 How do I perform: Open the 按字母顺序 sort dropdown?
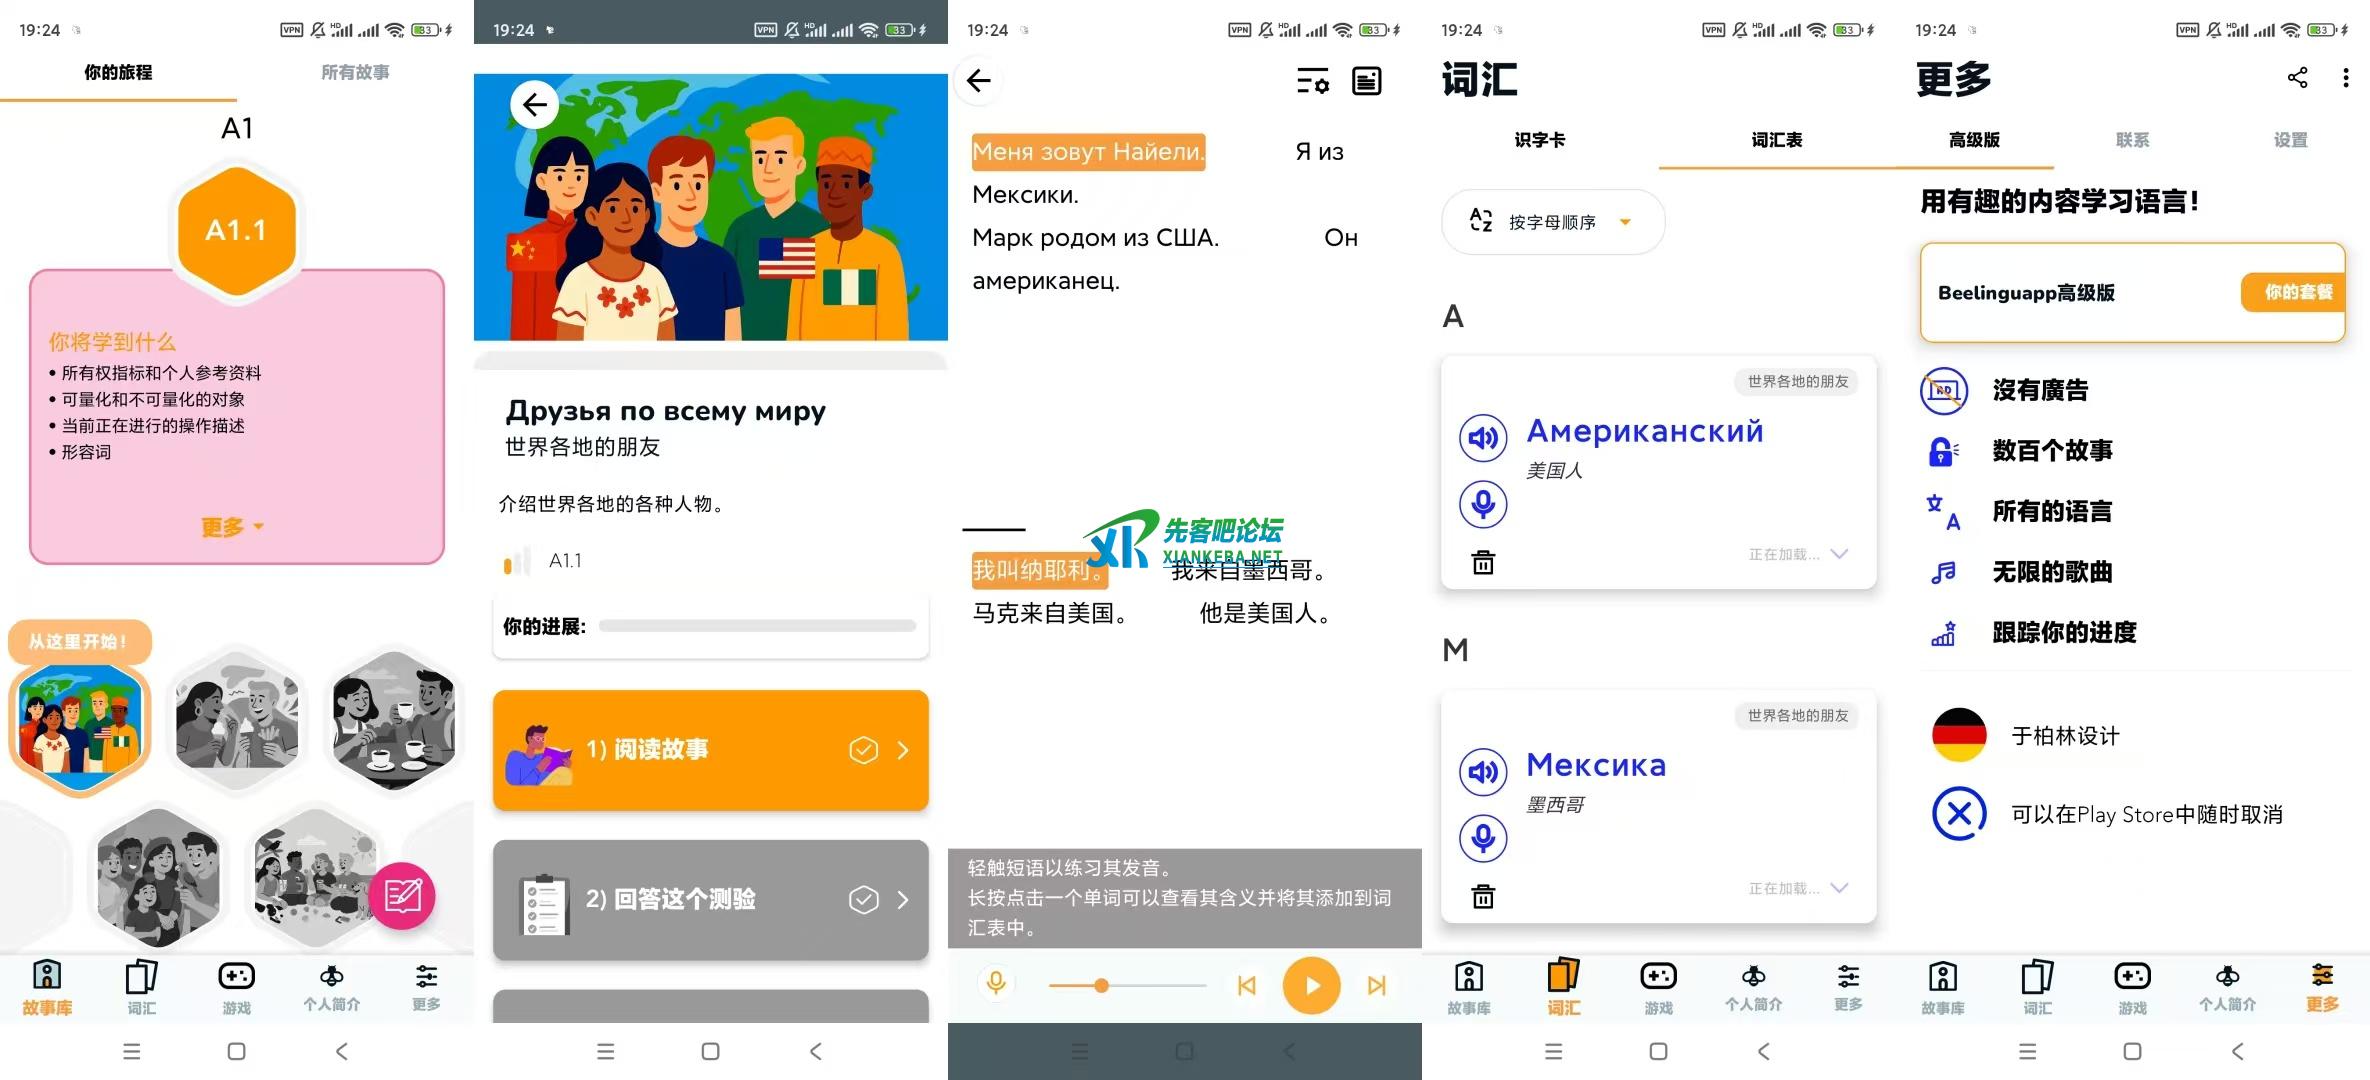[x=1552, y=221]
